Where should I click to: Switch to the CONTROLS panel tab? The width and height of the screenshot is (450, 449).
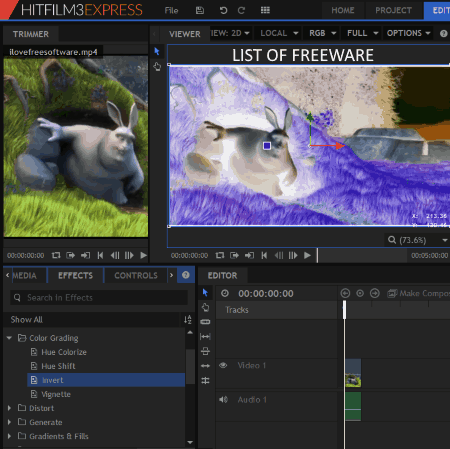click(x=136, y=275)
